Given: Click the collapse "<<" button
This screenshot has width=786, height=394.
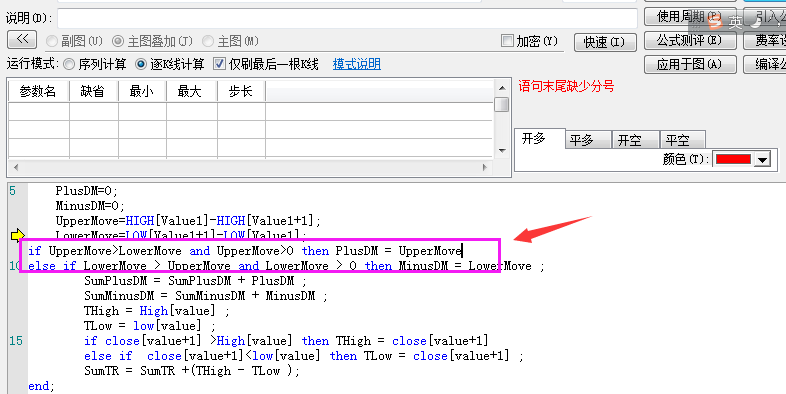Looking at the screenshot, I should (22, 40).
